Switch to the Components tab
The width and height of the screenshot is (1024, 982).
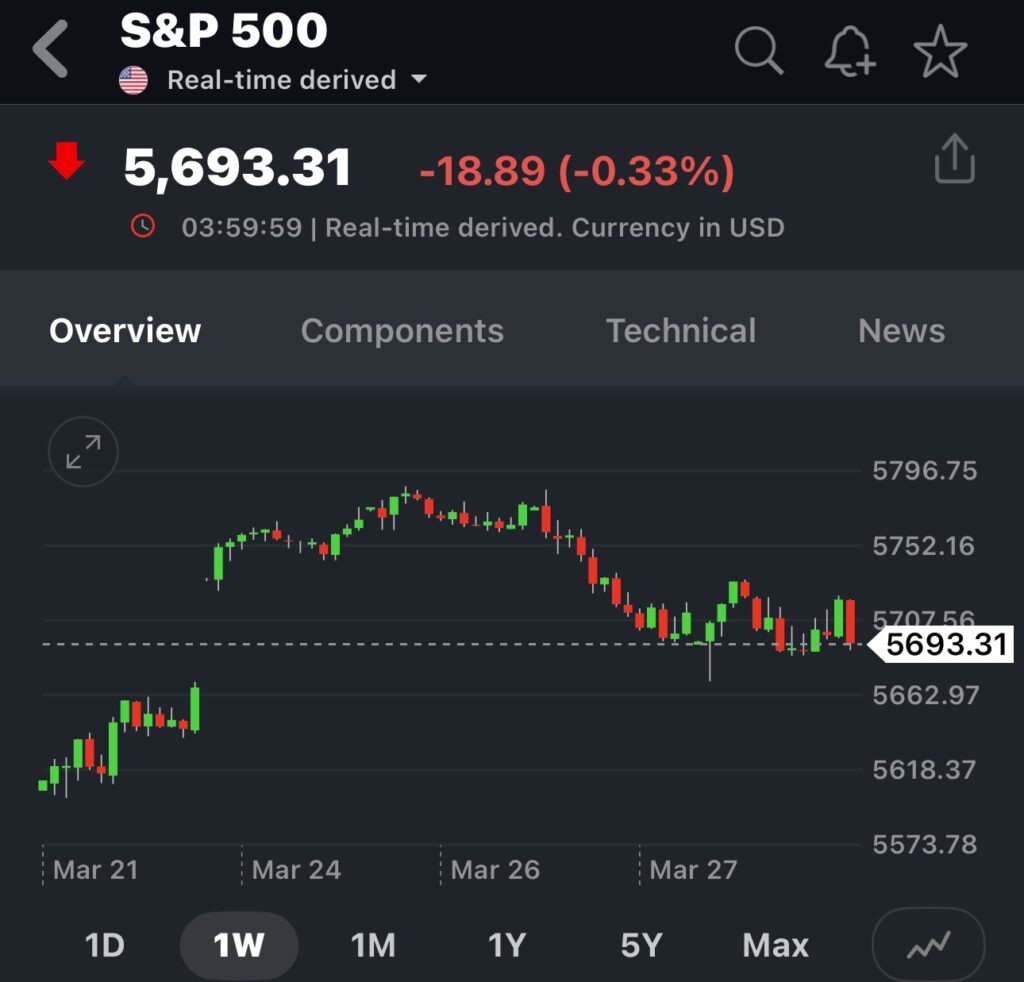(402, 331)
